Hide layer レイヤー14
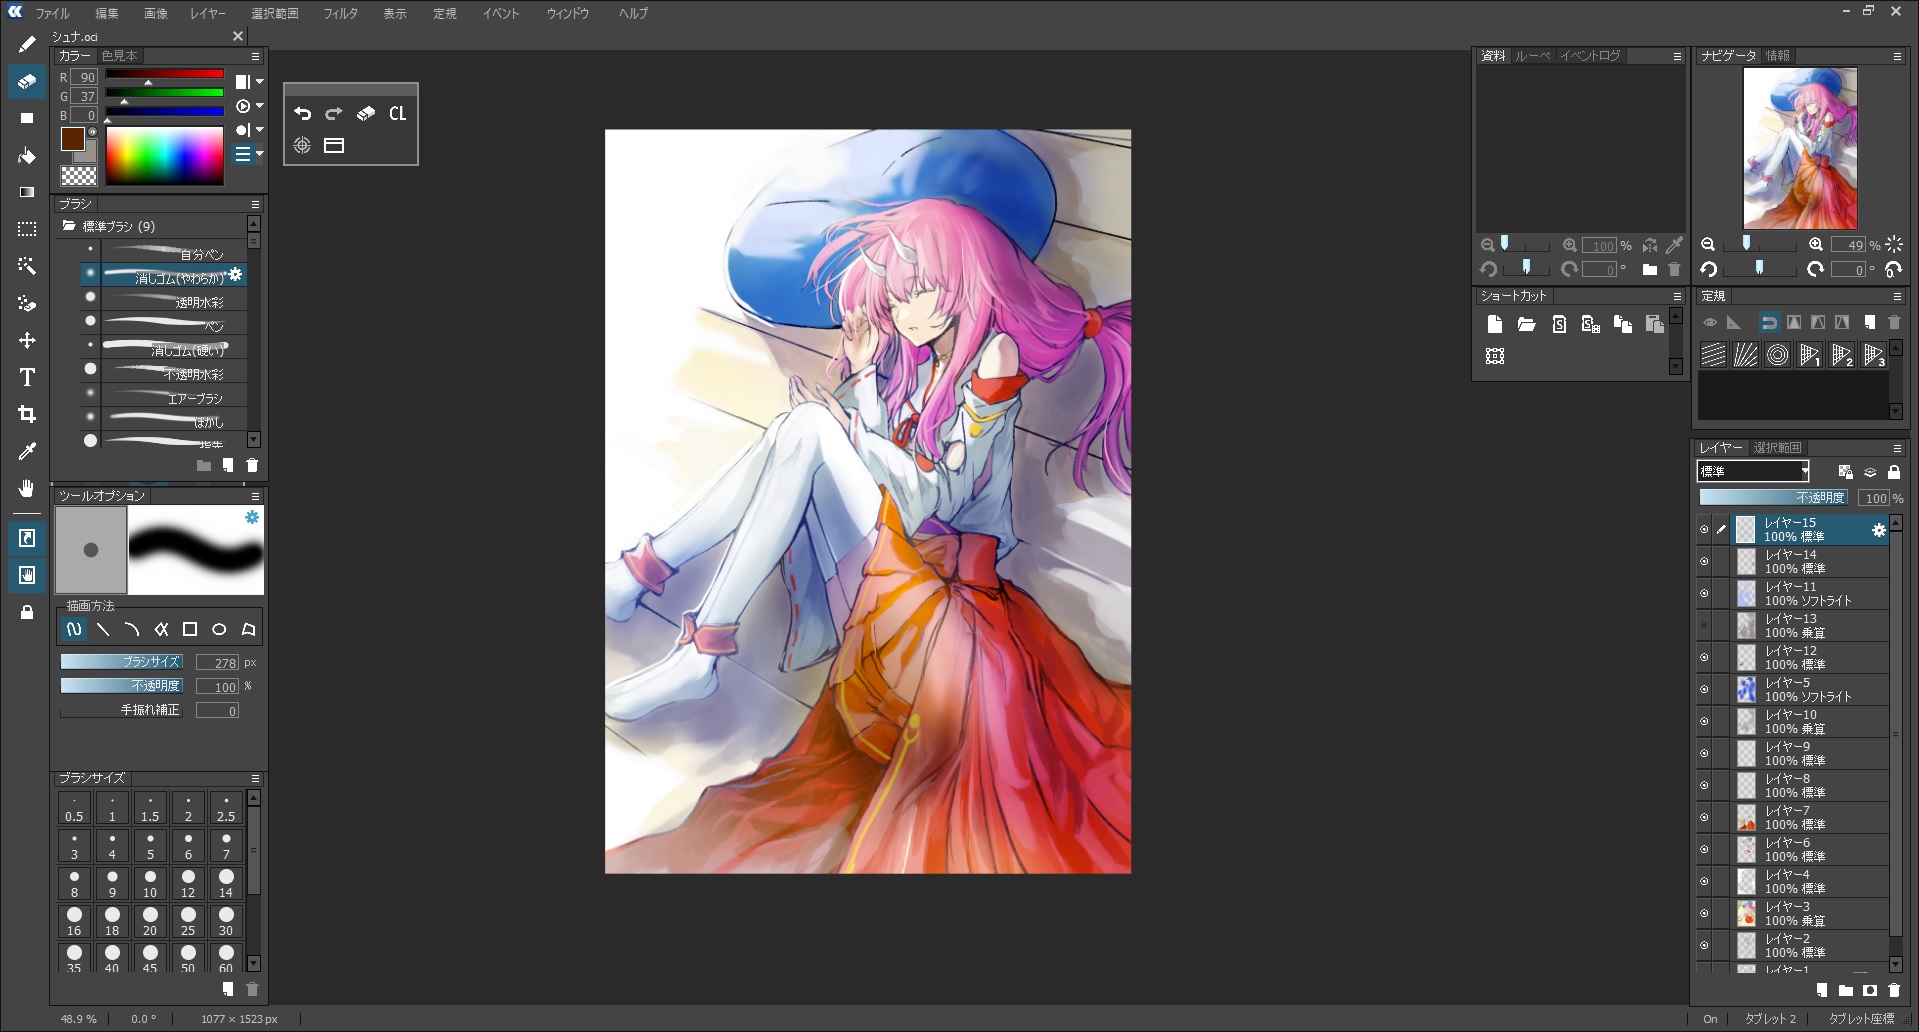This screenshot has width=1919, height=1032. [x=1704, y=562]
